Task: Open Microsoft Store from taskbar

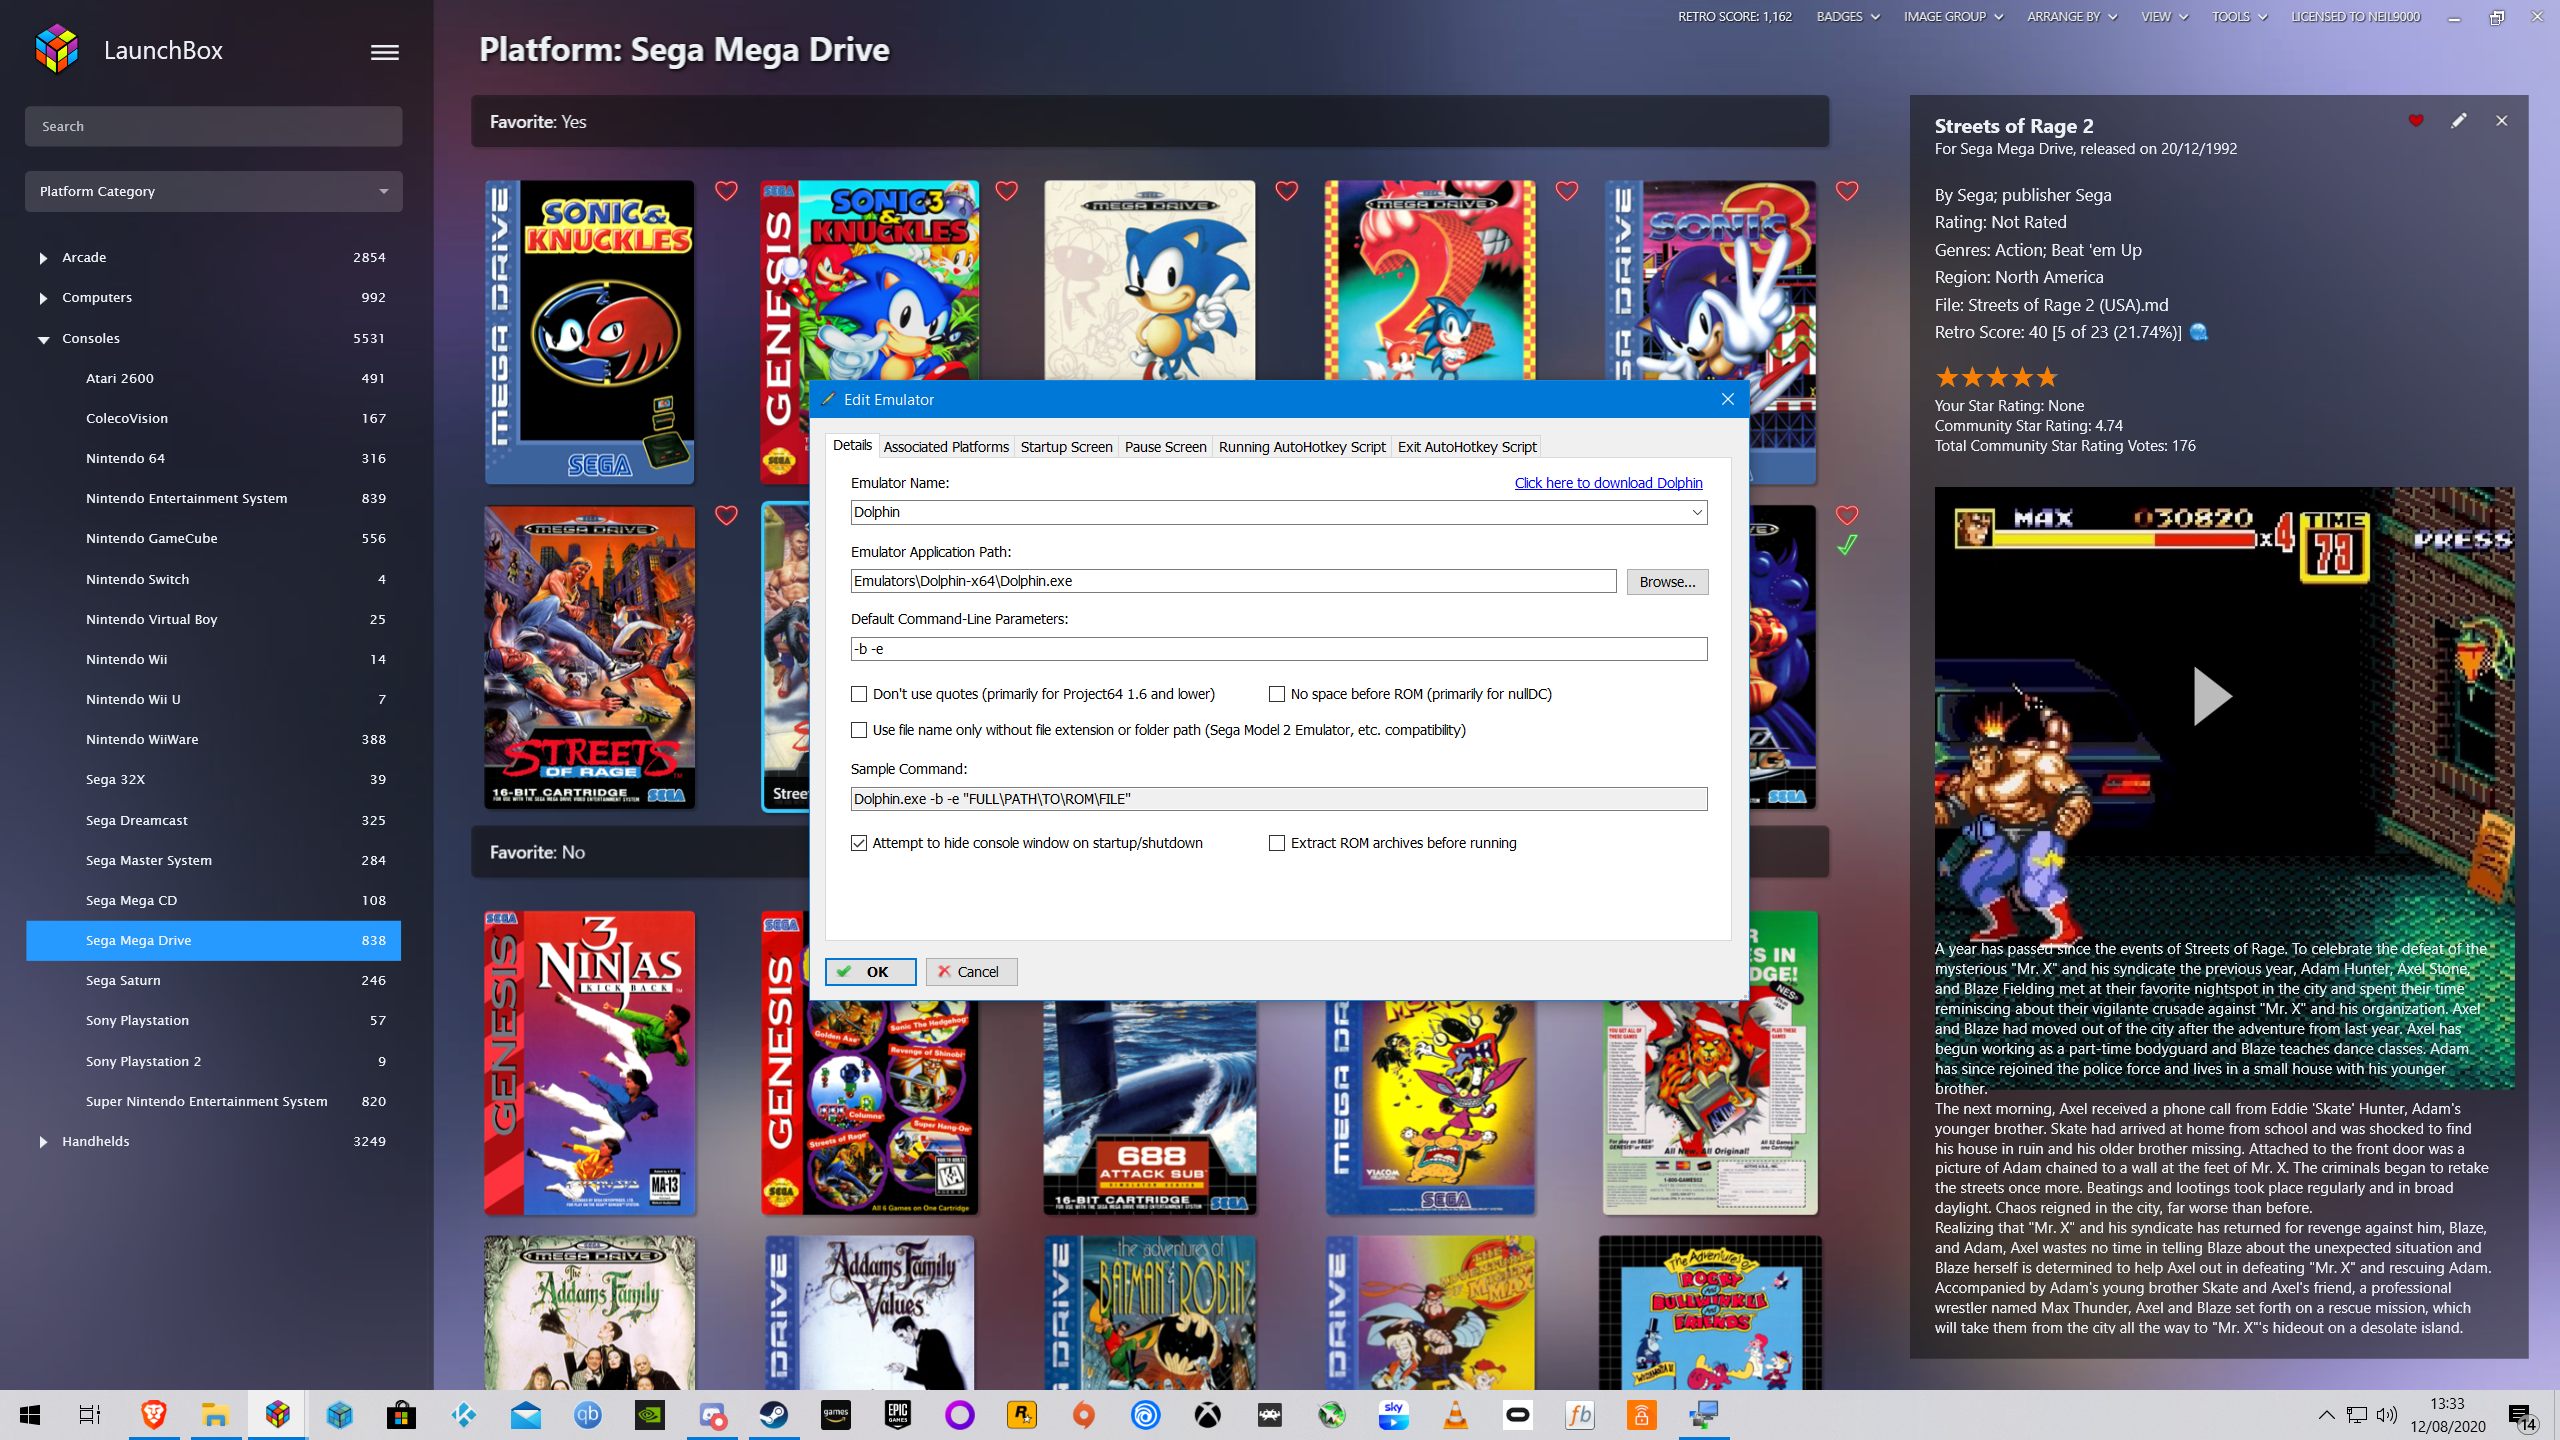Action: pyautogui.click(x=401, y=1415)
